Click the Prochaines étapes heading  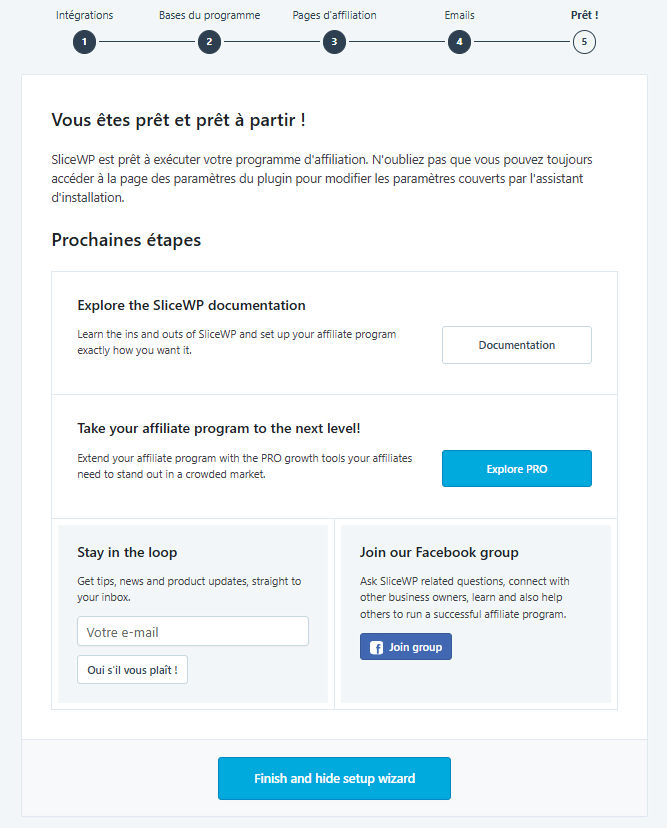coord(126,241)
